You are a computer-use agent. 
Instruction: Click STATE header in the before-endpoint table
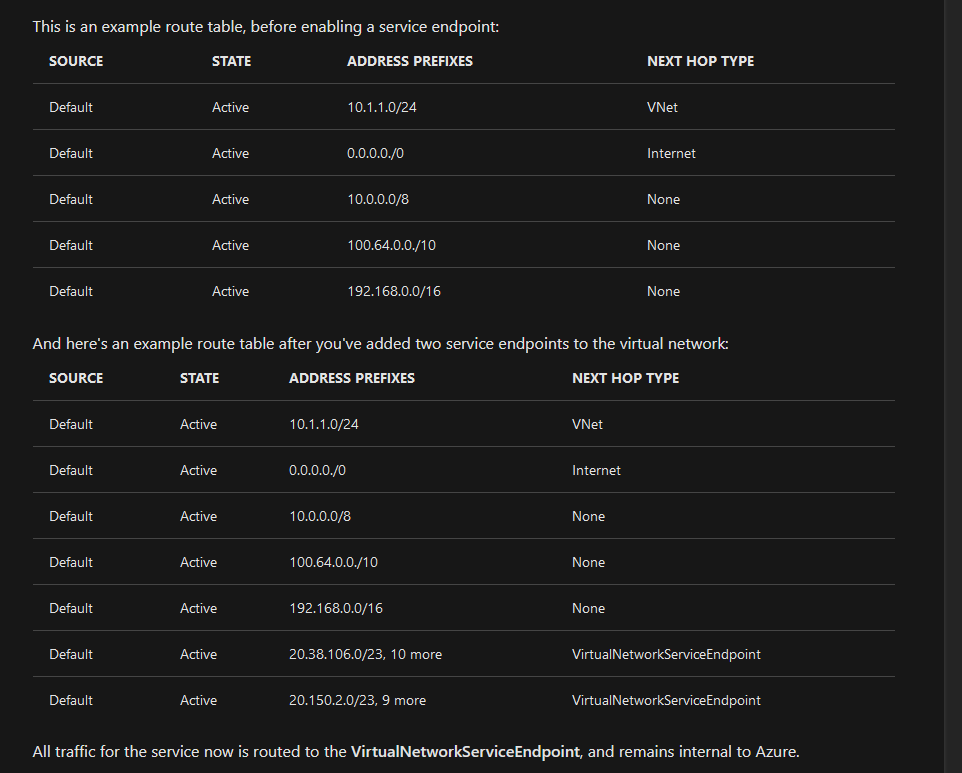click(x=231, y=61)
